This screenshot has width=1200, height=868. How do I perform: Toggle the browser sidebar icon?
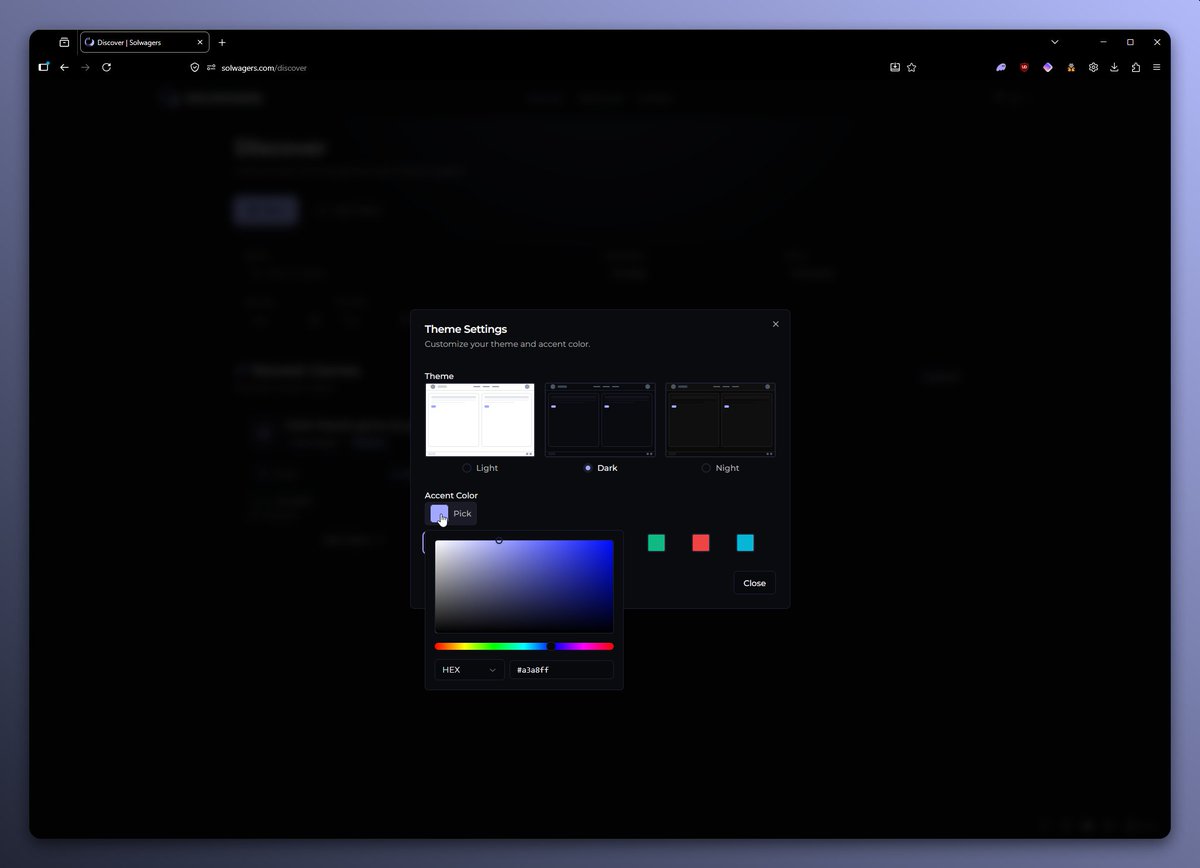(x=43, y=67)
